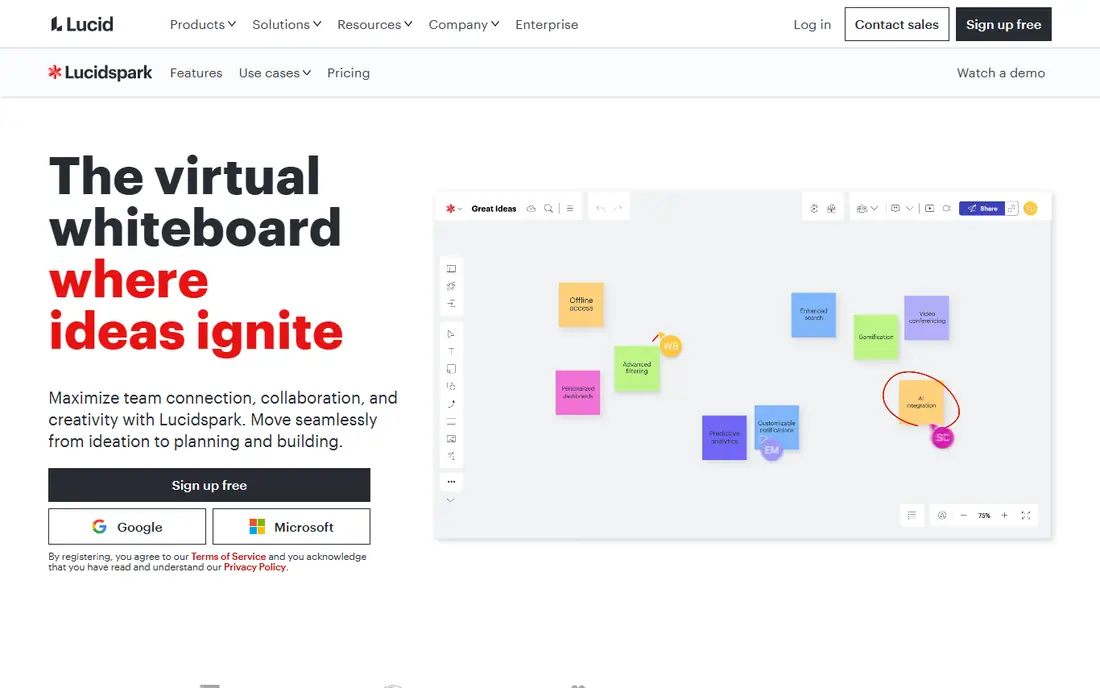
Task: Select the purple Predictive analytics sticky note
Action: pos(724,438)
